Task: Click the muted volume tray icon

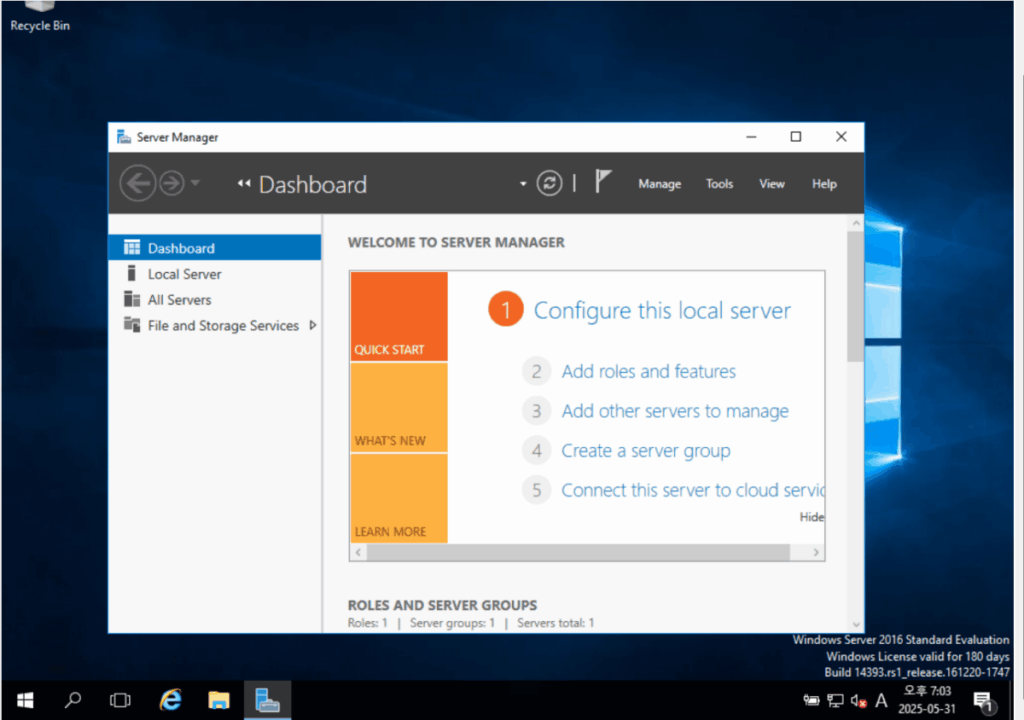Action: (x=859, y=702)
